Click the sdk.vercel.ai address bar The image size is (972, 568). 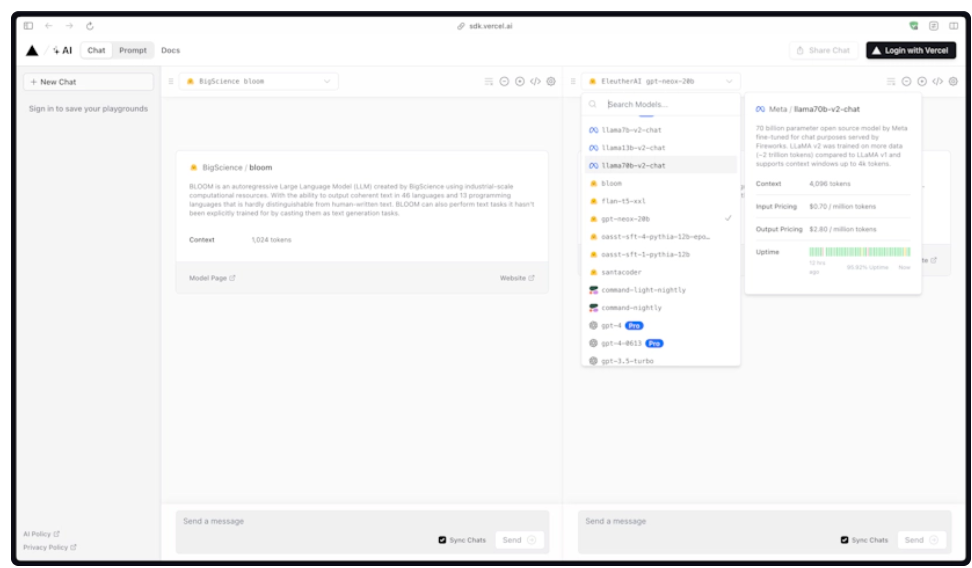[485, 26]
